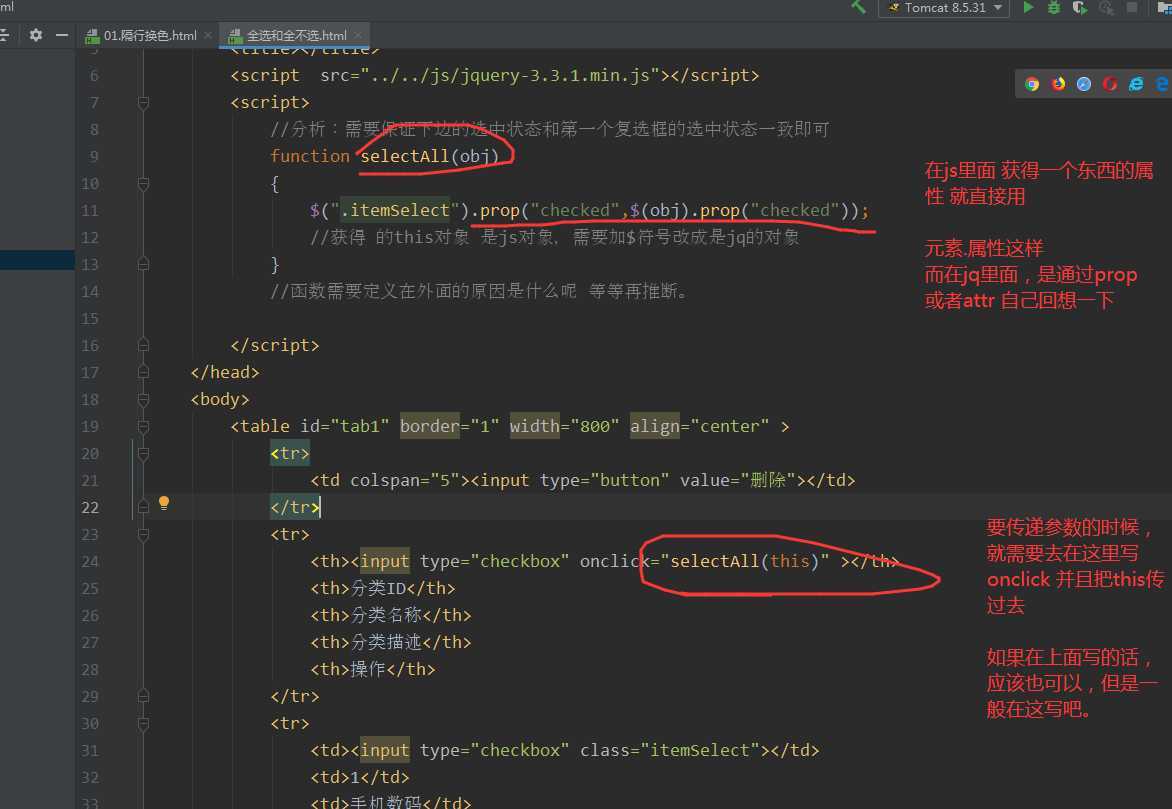Screen dimensions: 1172x809
Task: Click the comment on line 12 about this对象
Action: tap(555, 237)
